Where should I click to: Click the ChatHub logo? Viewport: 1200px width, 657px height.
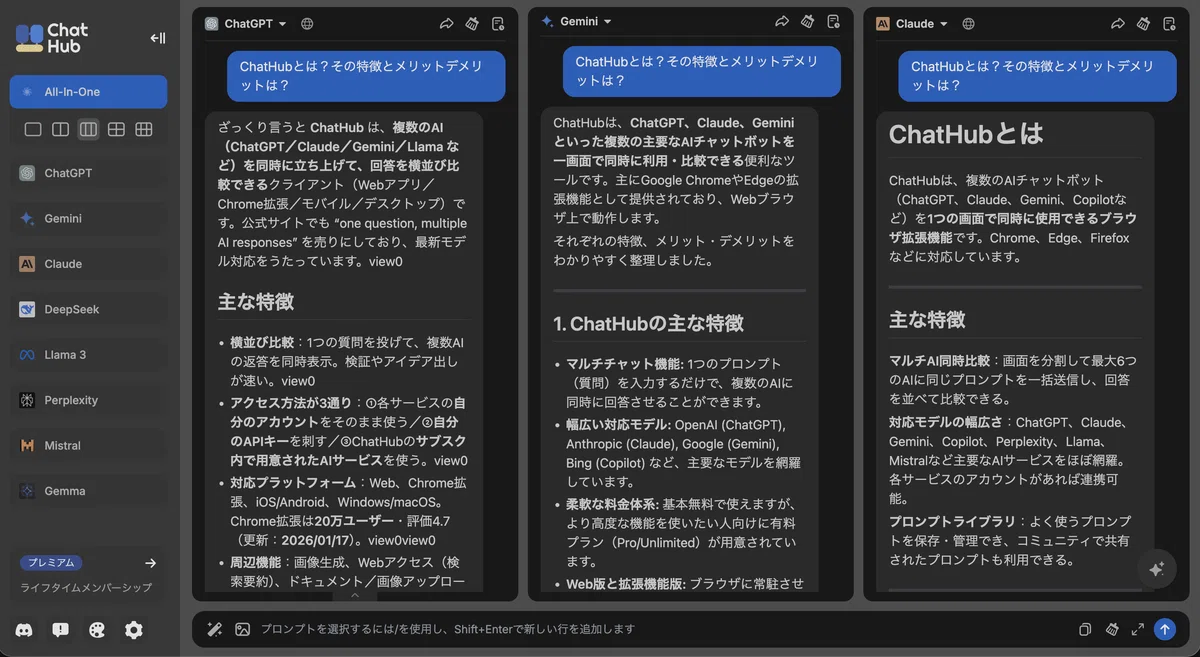pyautogui.click(x=52, y=38)
